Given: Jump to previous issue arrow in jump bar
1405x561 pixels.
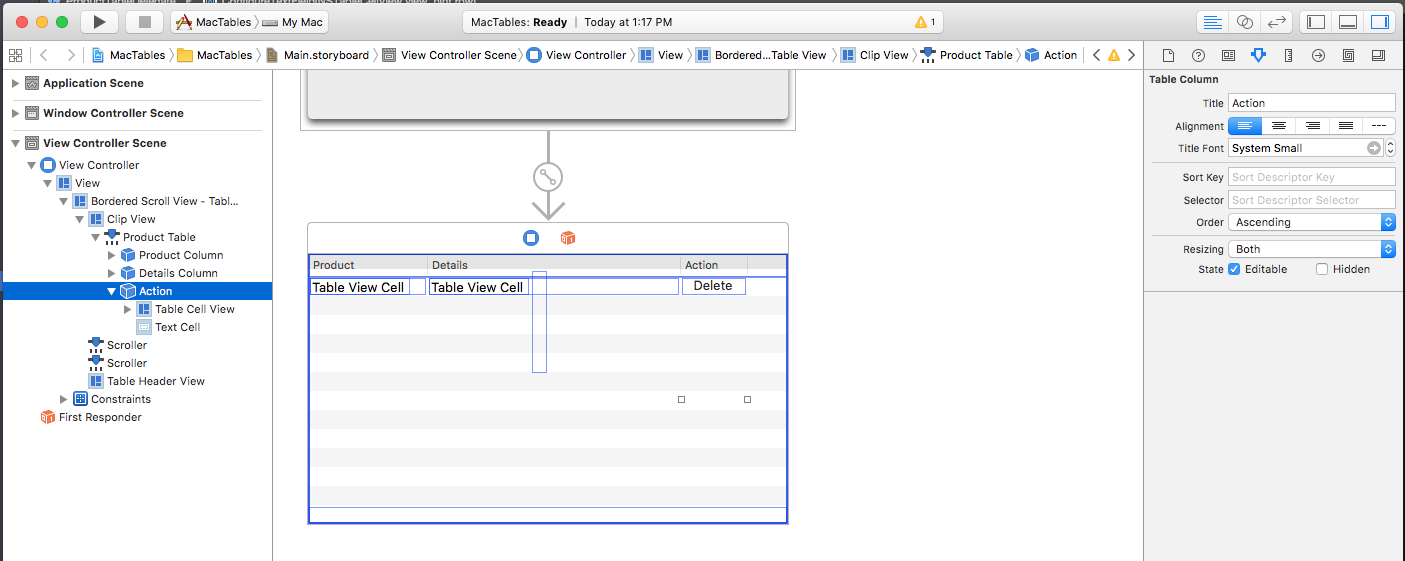Looking at the screenshot, I should 1096,55.
